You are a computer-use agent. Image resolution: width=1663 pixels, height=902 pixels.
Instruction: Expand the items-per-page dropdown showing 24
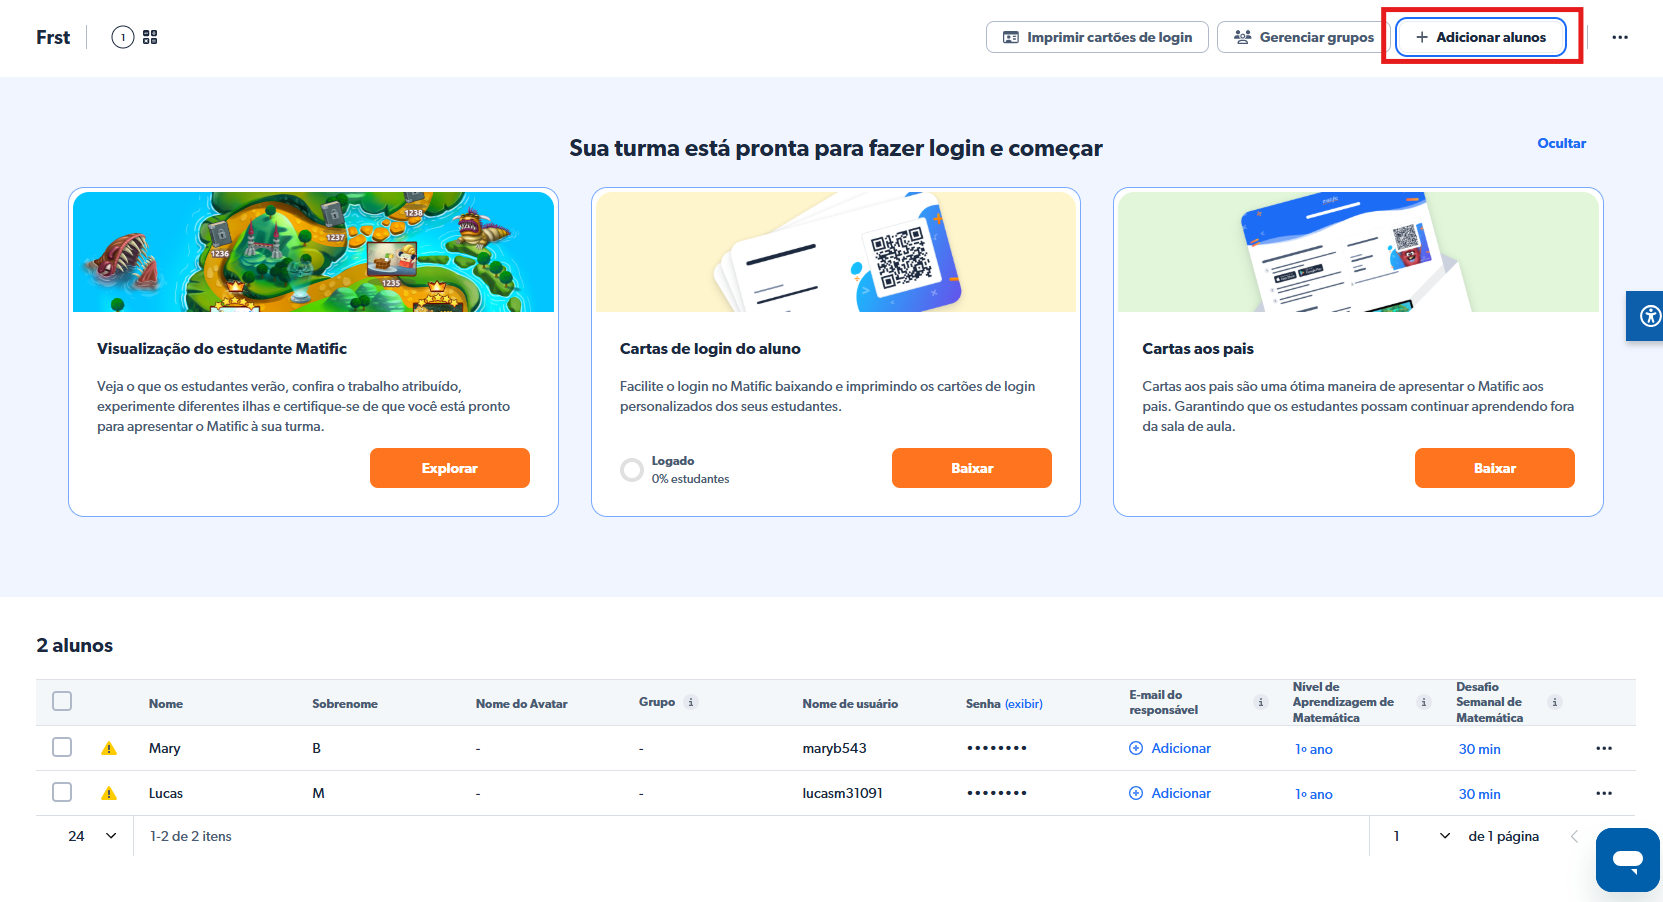92,836
